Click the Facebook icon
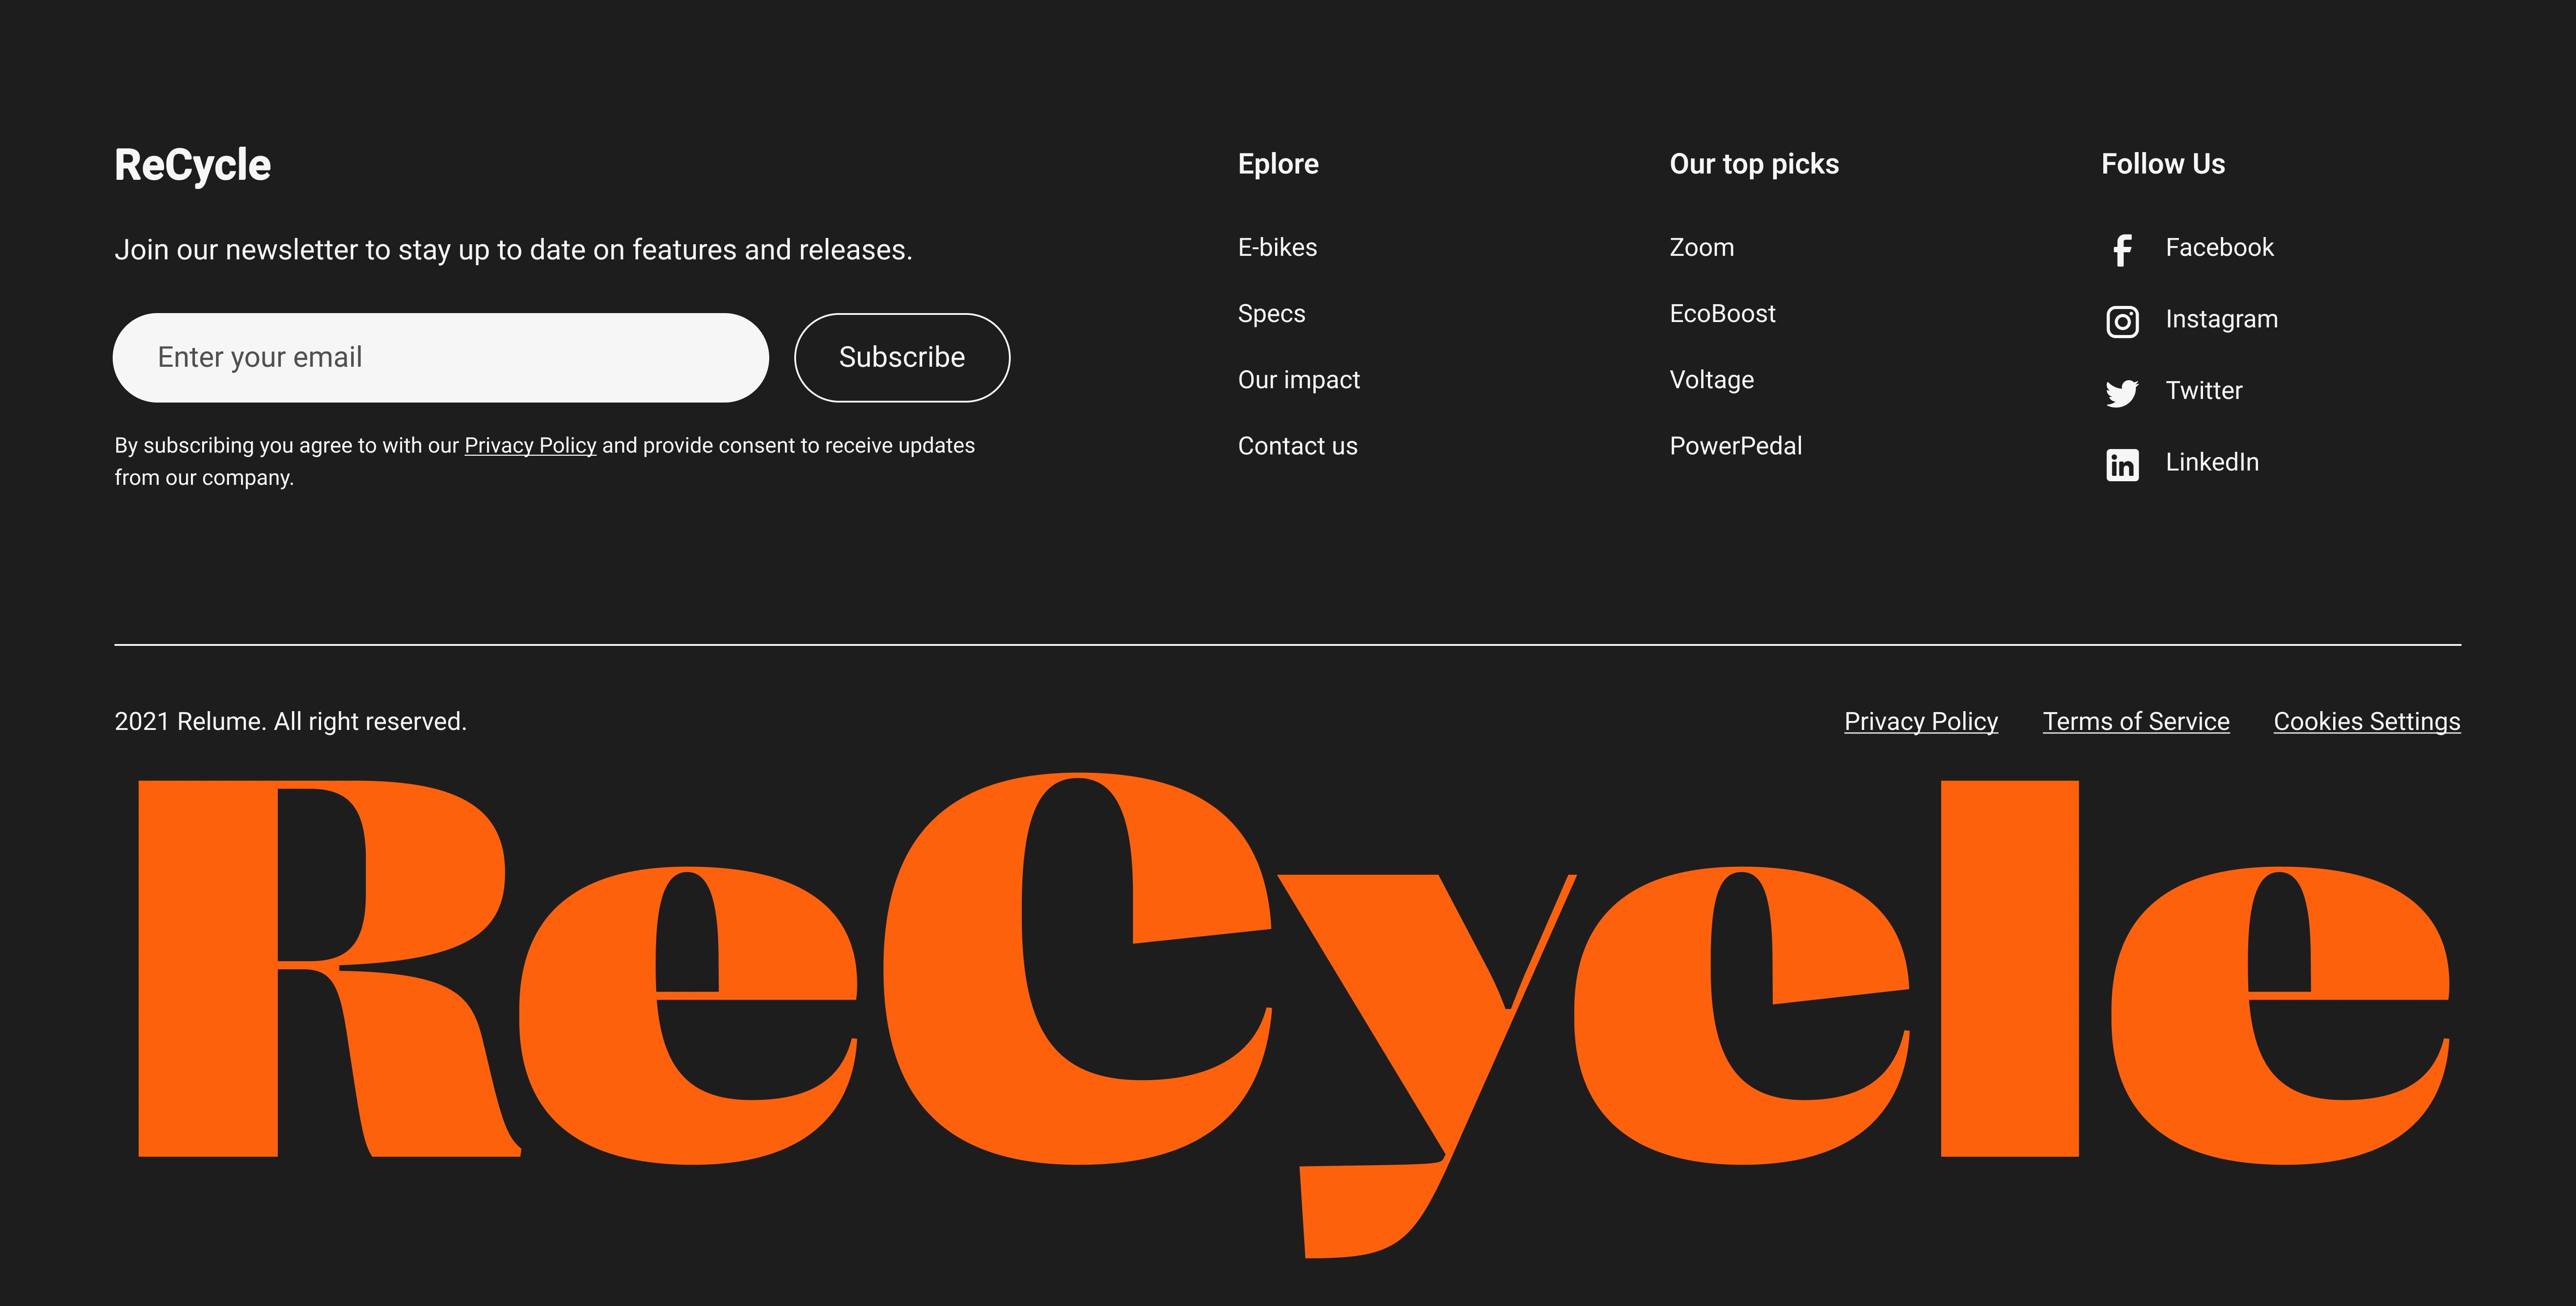 point(2121,249)
